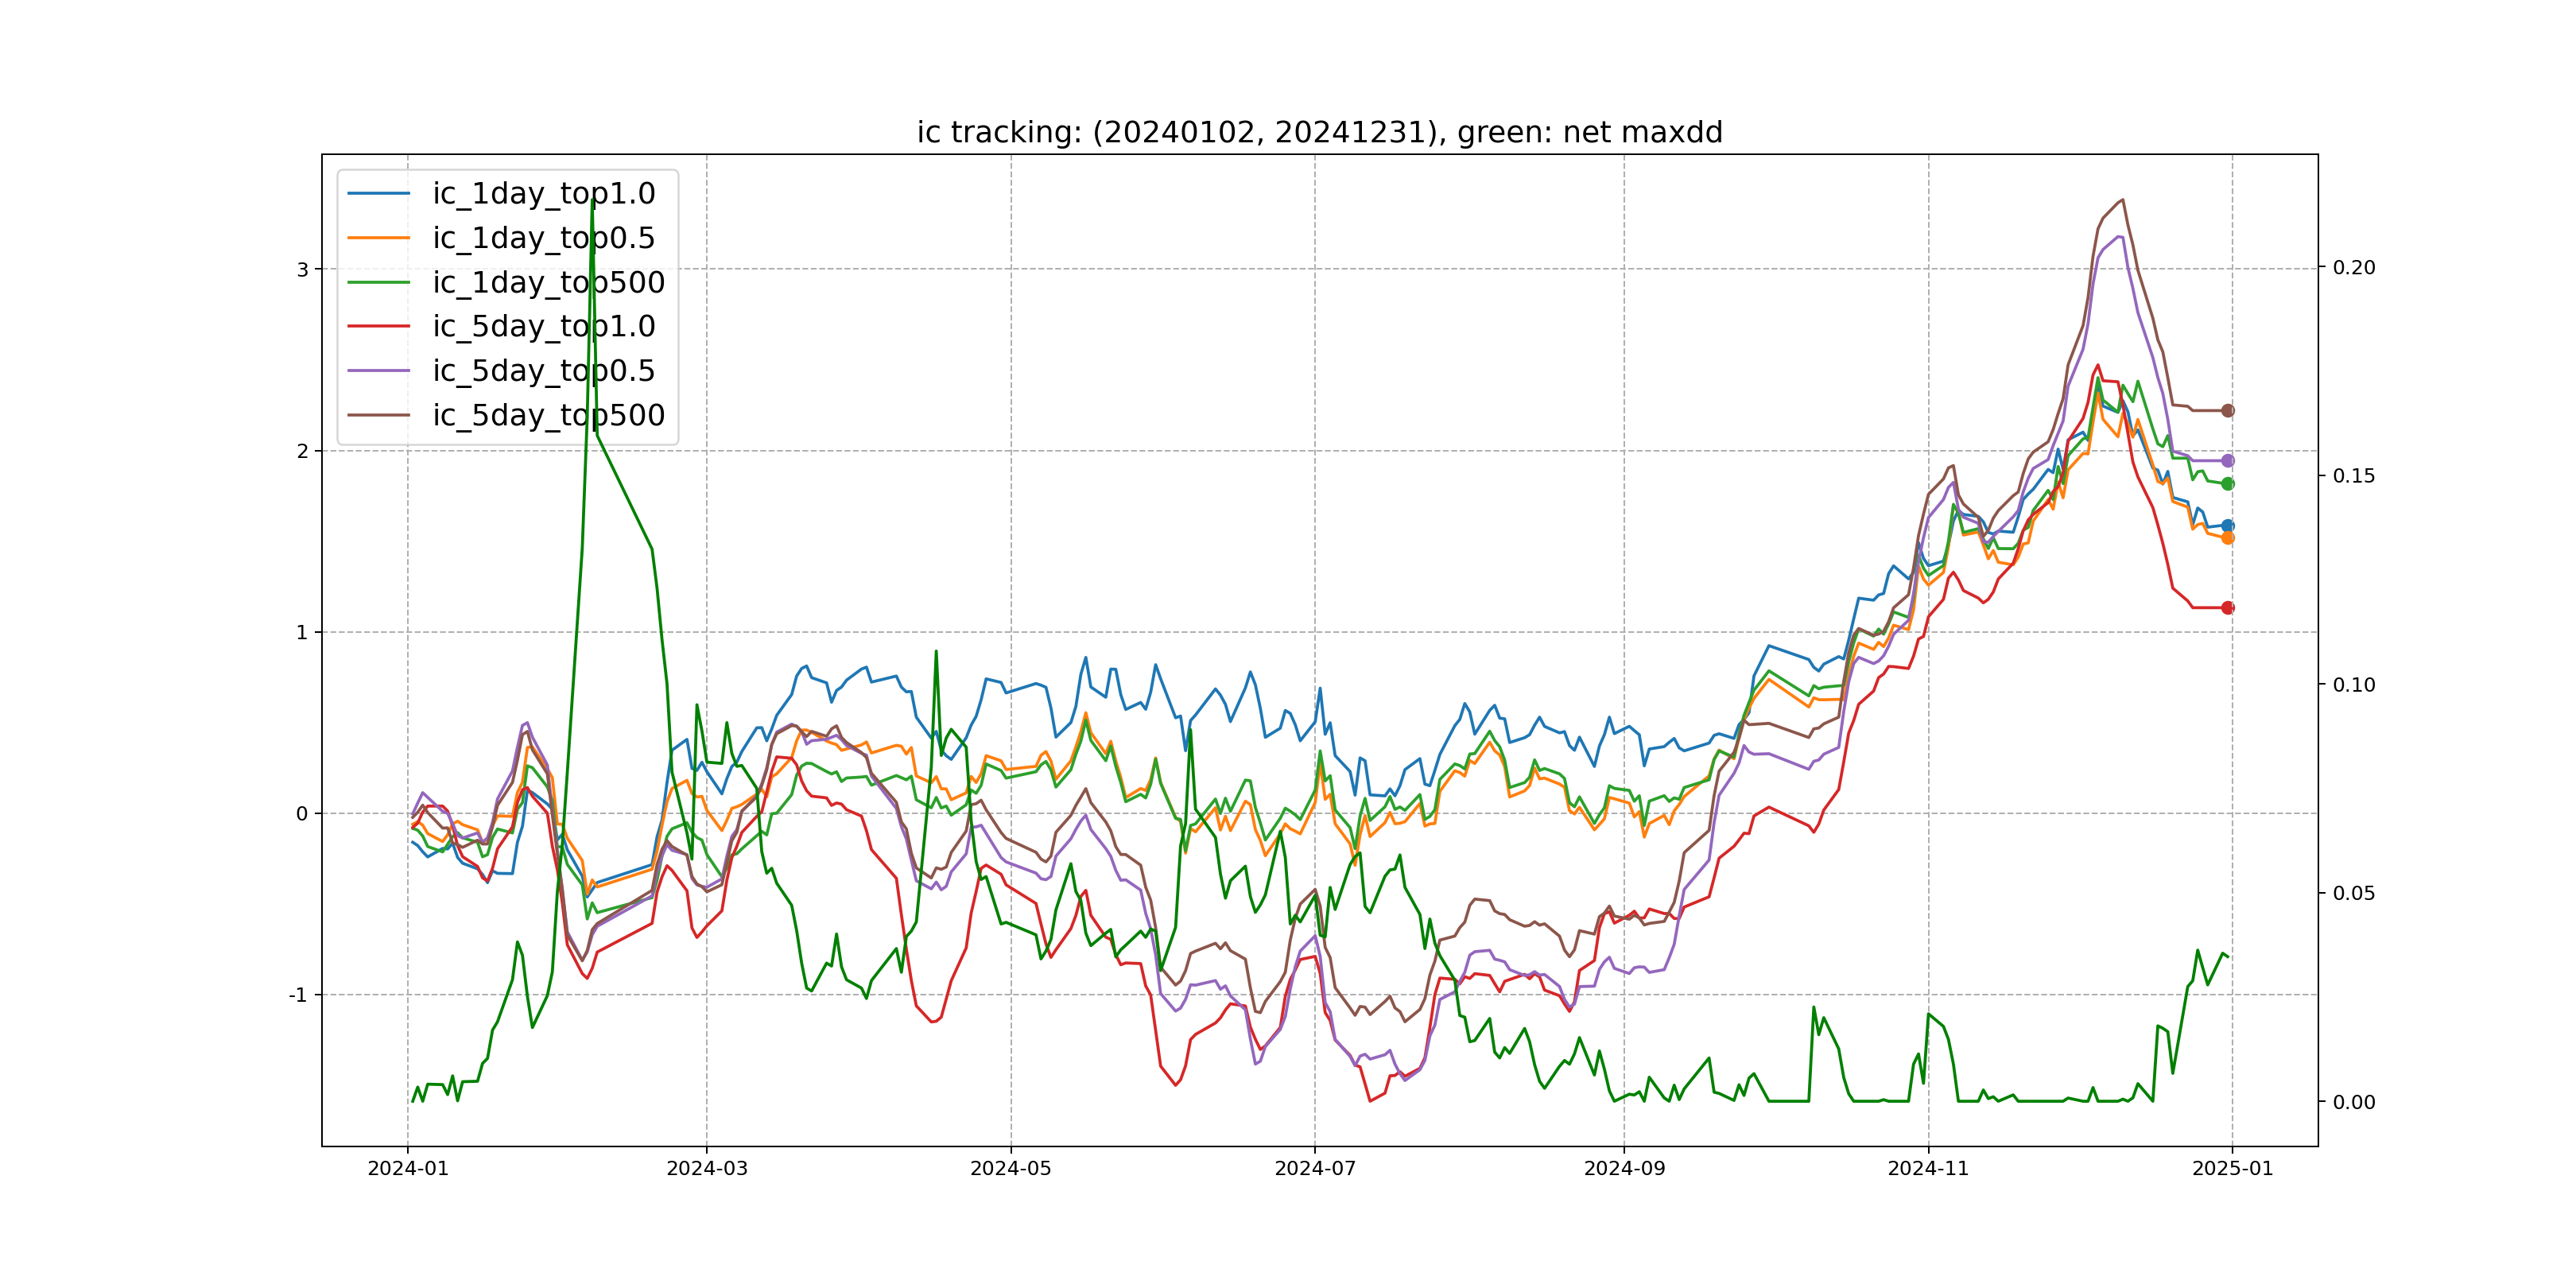Viewport: 2576px width, 1288px height.
Task: Click the 0.05 right-axis tick label
Action: click(2354, 893)
